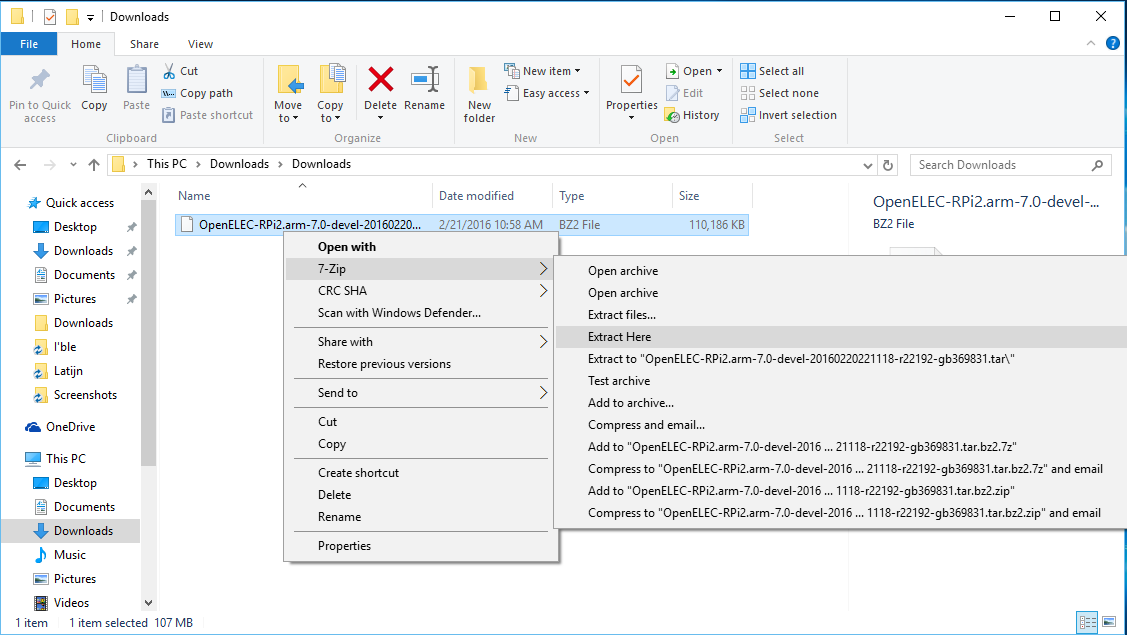The width and height of the screenshot is (1127, 635).
Task: Sort by Size column header
Action: [x=712, y=196]
